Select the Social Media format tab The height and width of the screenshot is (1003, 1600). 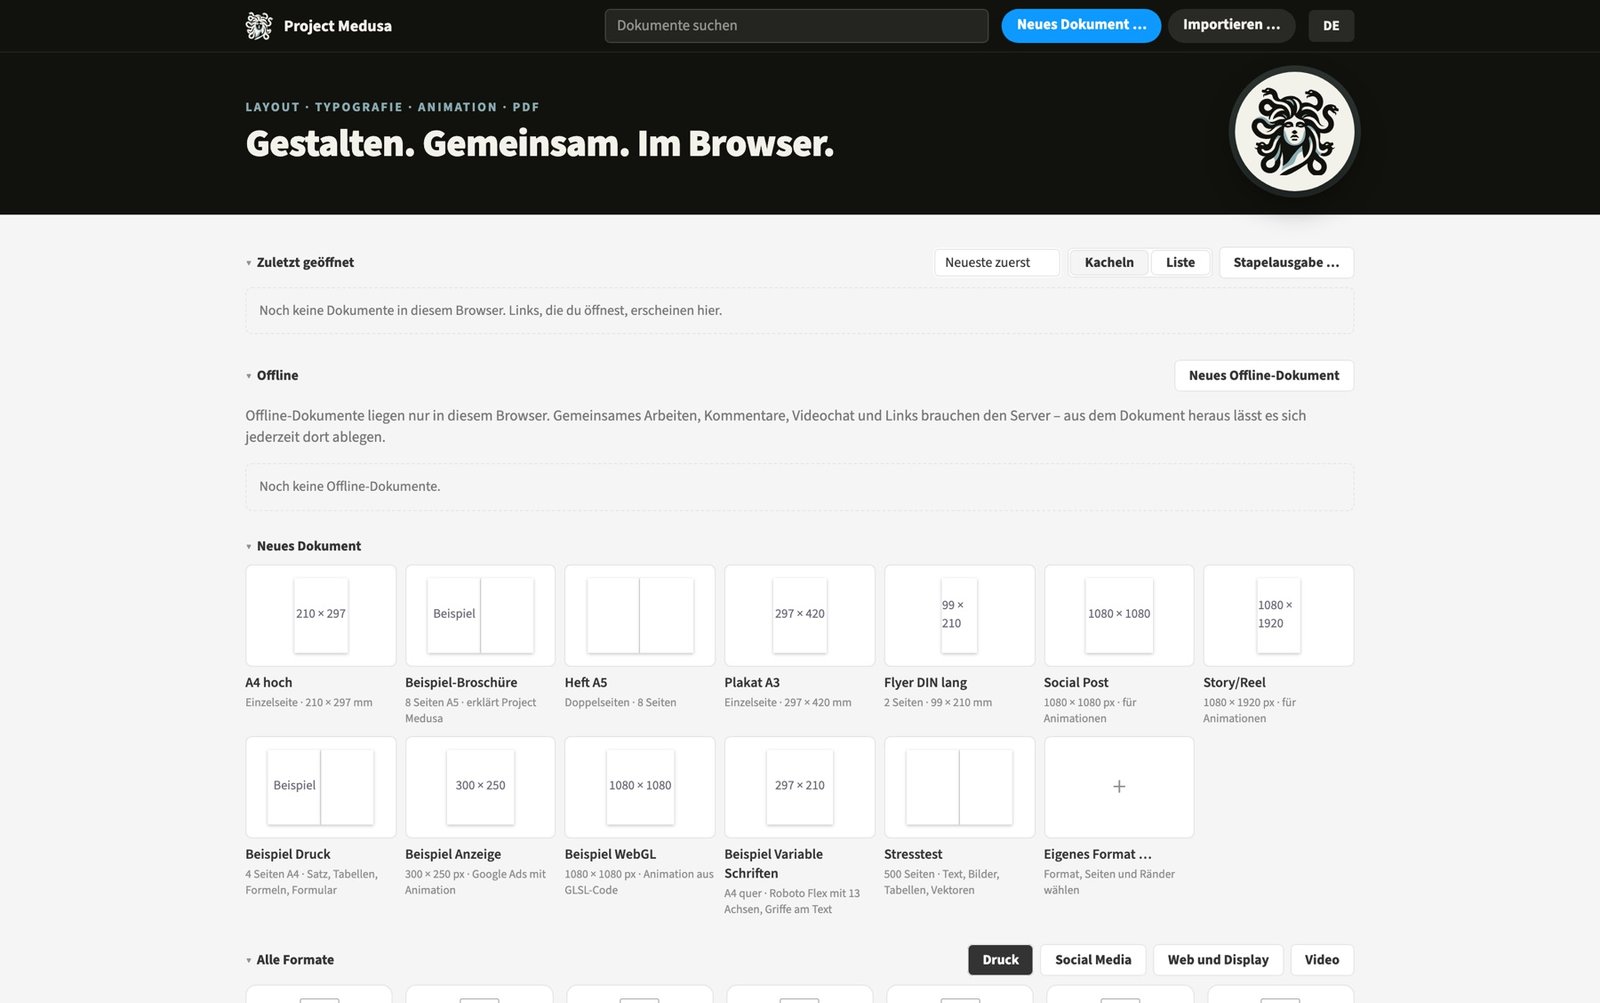[x=1093, y=959]
